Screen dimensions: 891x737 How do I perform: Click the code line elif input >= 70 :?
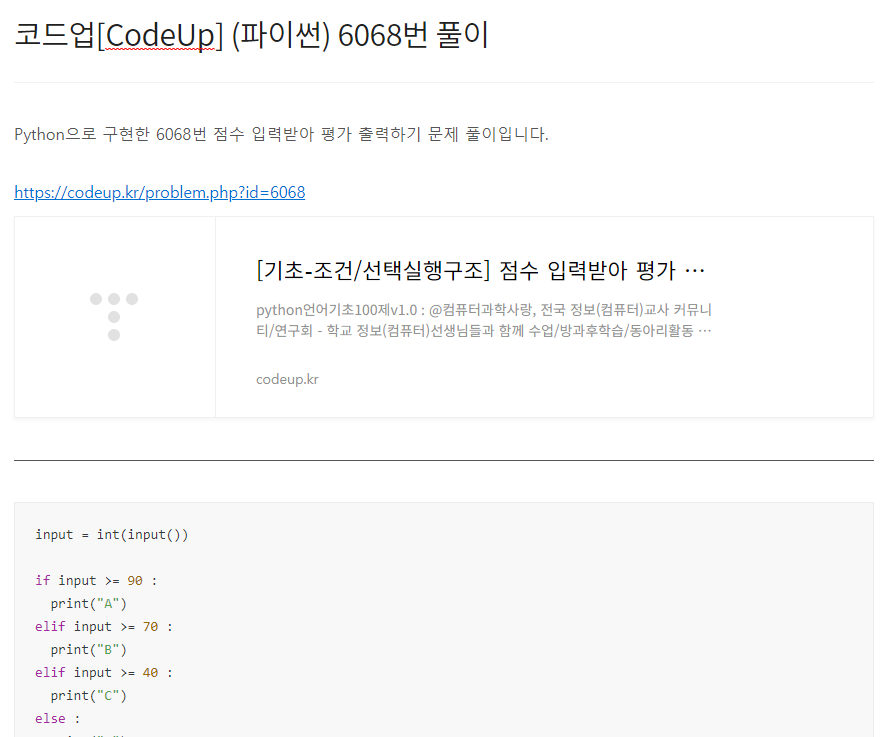point(103,627)
